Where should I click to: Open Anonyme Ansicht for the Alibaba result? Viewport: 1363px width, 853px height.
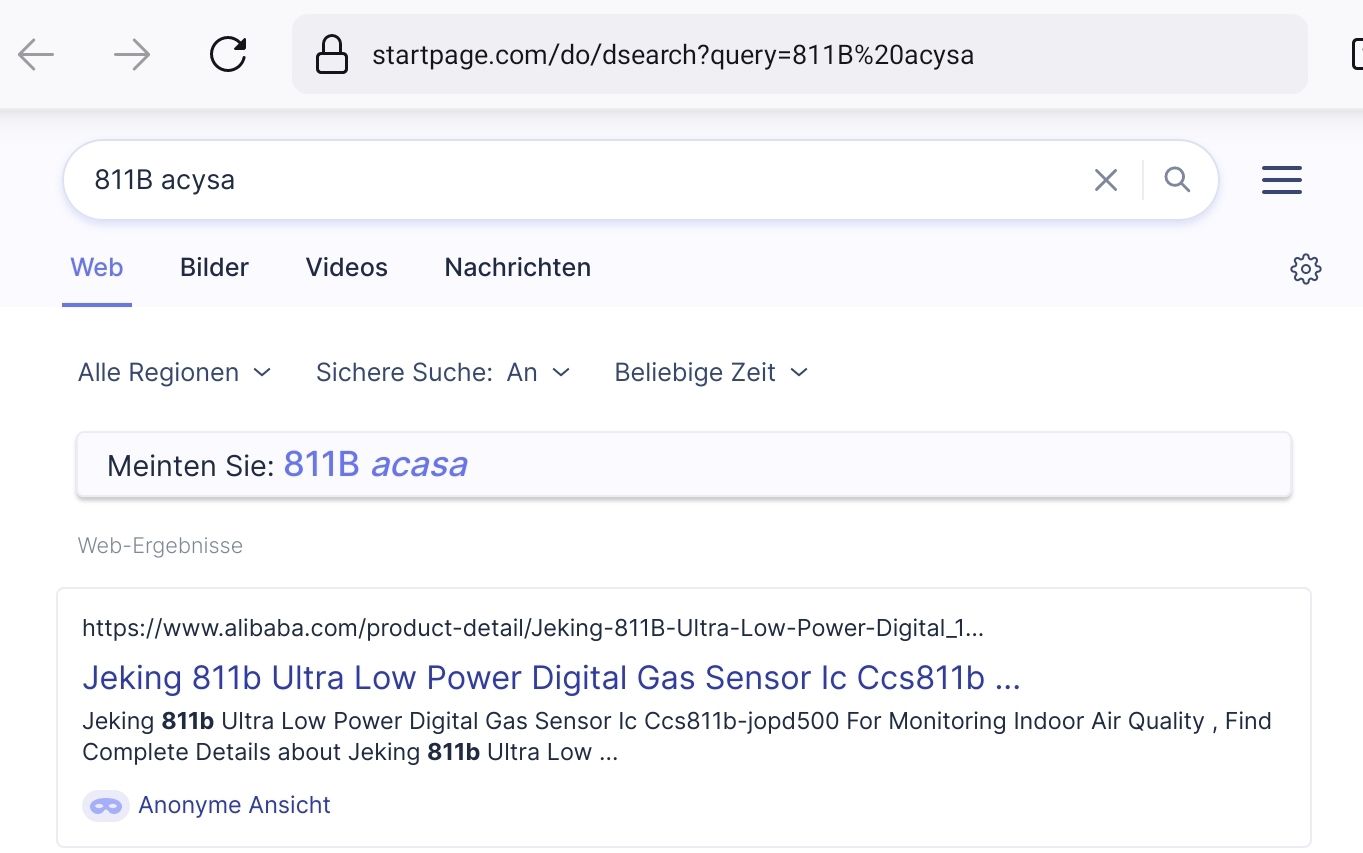[x=234, y=805]
